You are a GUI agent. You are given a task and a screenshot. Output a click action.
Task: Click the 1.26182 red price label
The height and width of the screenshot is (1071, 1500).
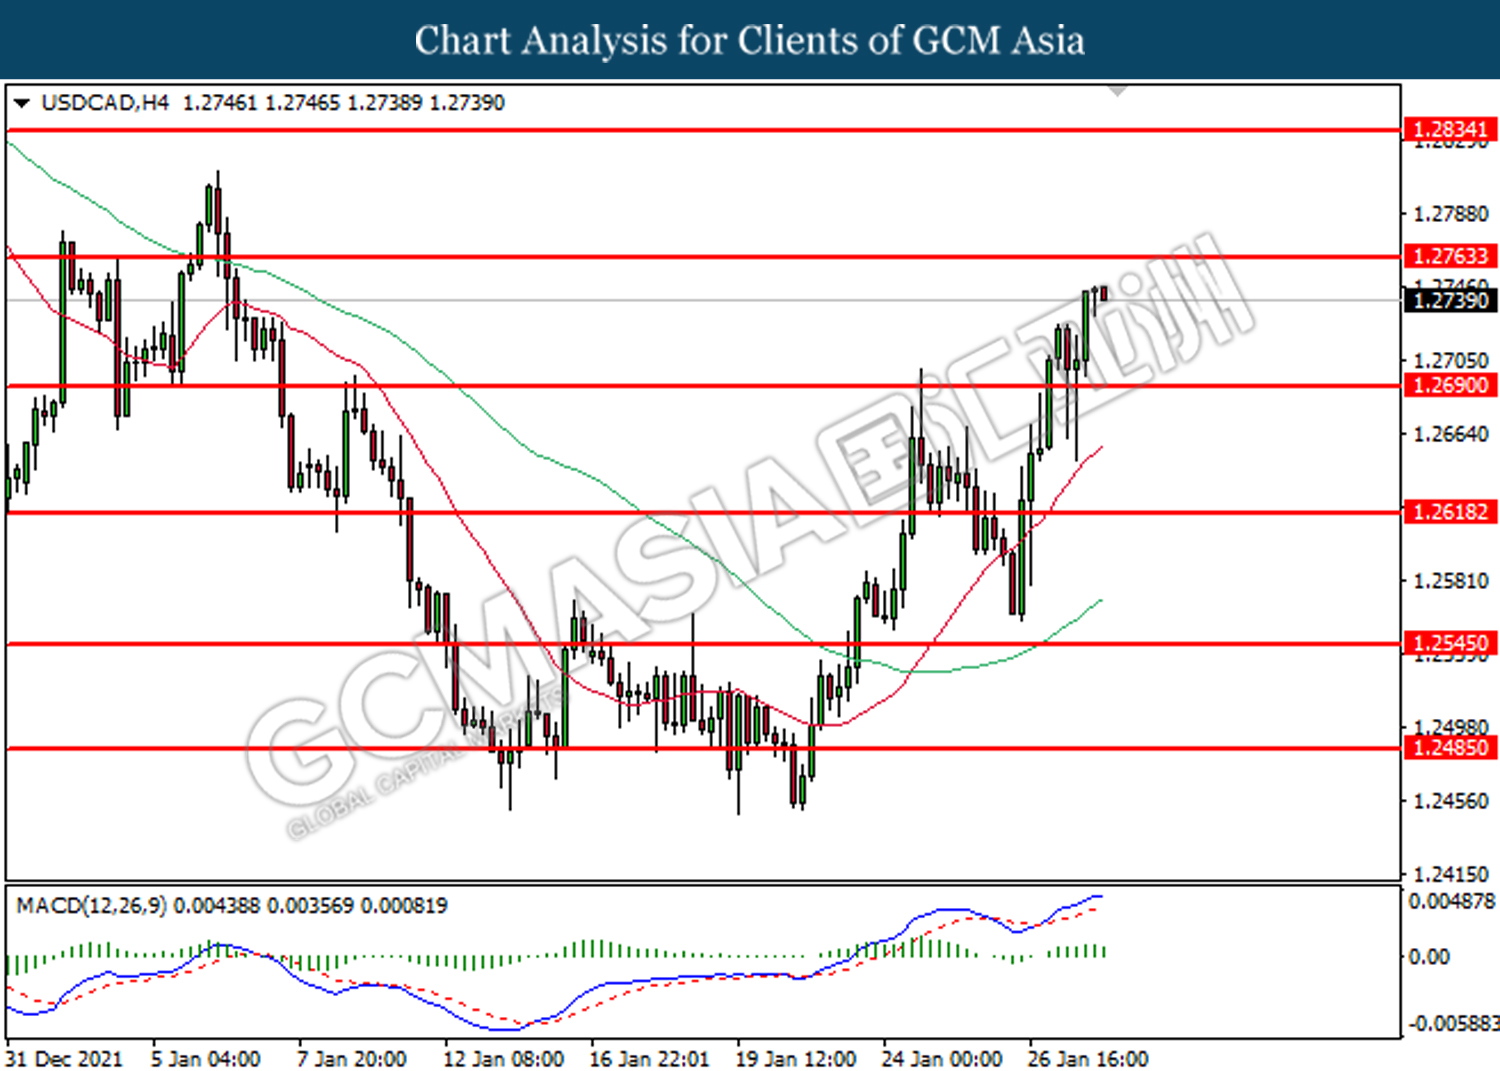pyautogui.click(x=1450, y=512)
